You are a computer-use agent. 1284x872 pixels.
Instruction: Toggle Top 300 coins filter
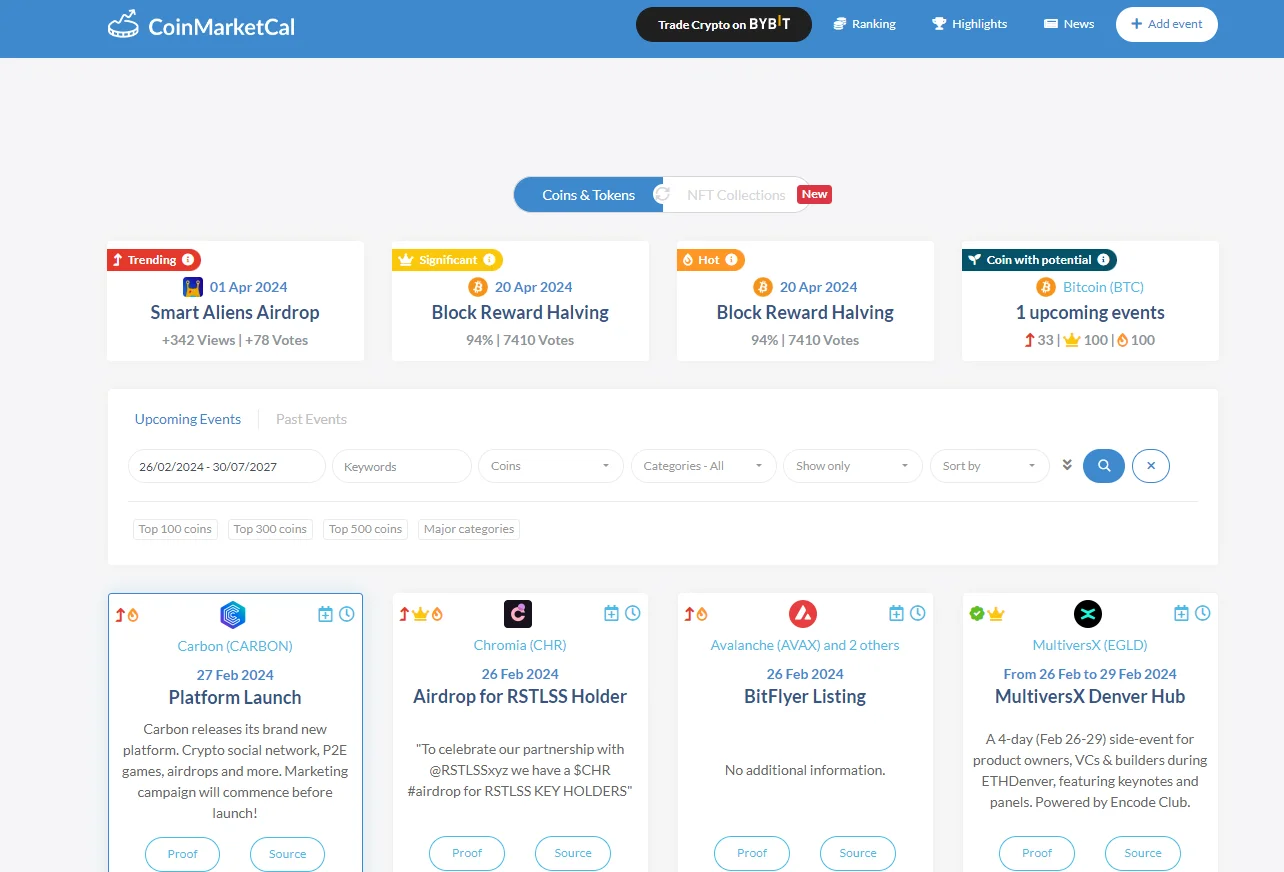[x=270, y=529]
